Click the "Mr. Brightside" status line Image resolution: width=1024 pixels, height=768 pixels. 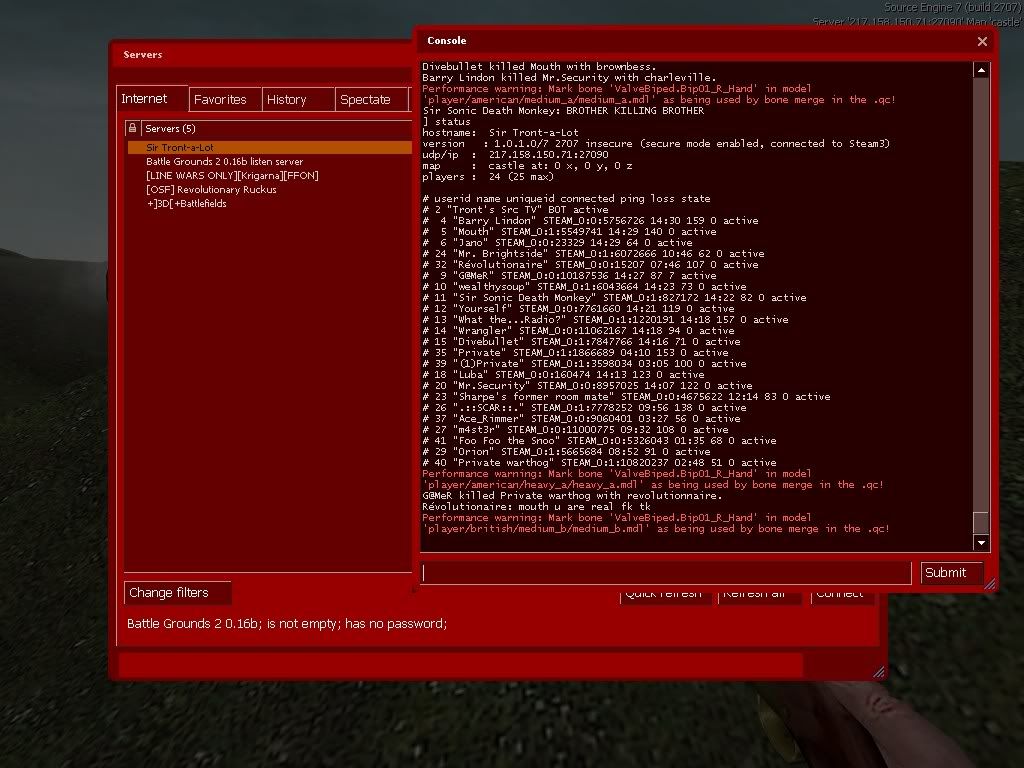[593, 253]
